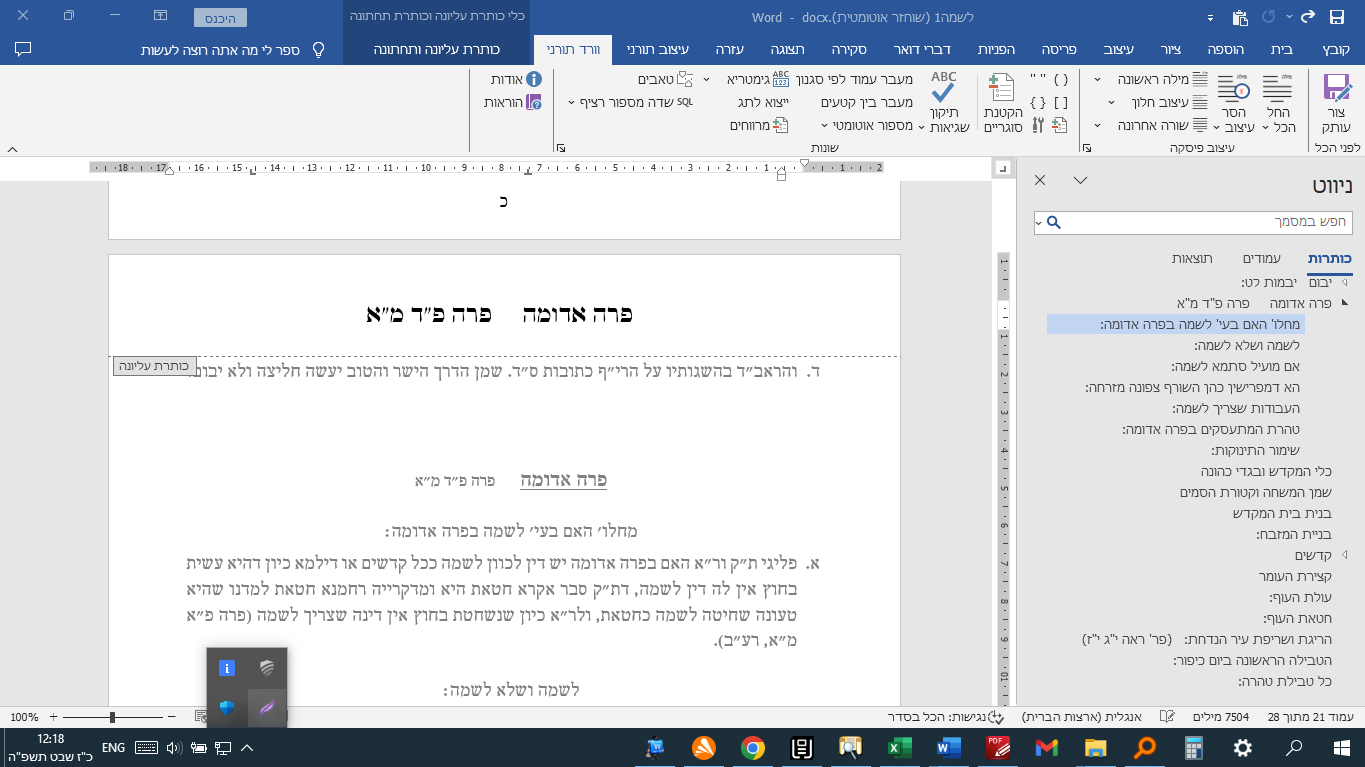This screenshot has width=1365, height=767.
Task: Open Settings gear in the taskbar
Action: click(x=1242, y=747)
